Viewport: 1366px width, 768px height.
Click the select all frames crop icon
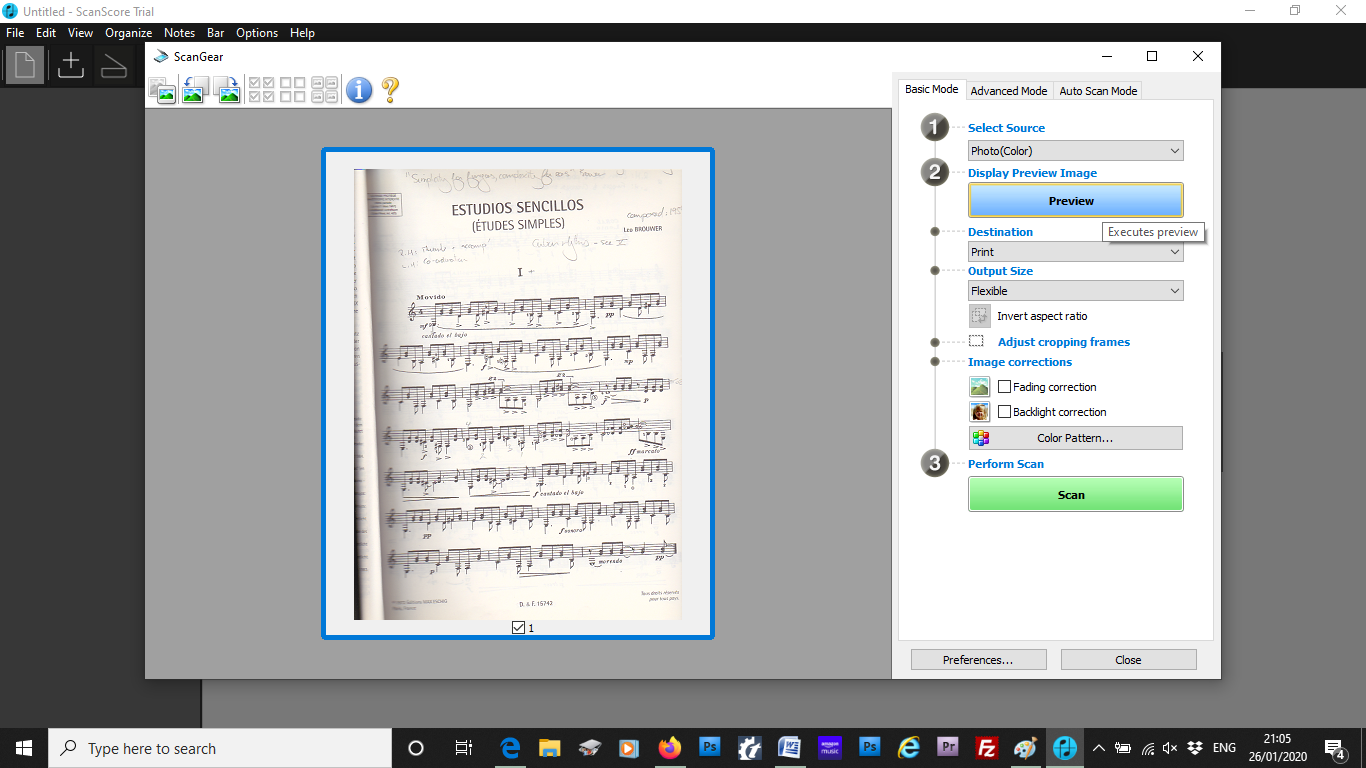[325, 90]
